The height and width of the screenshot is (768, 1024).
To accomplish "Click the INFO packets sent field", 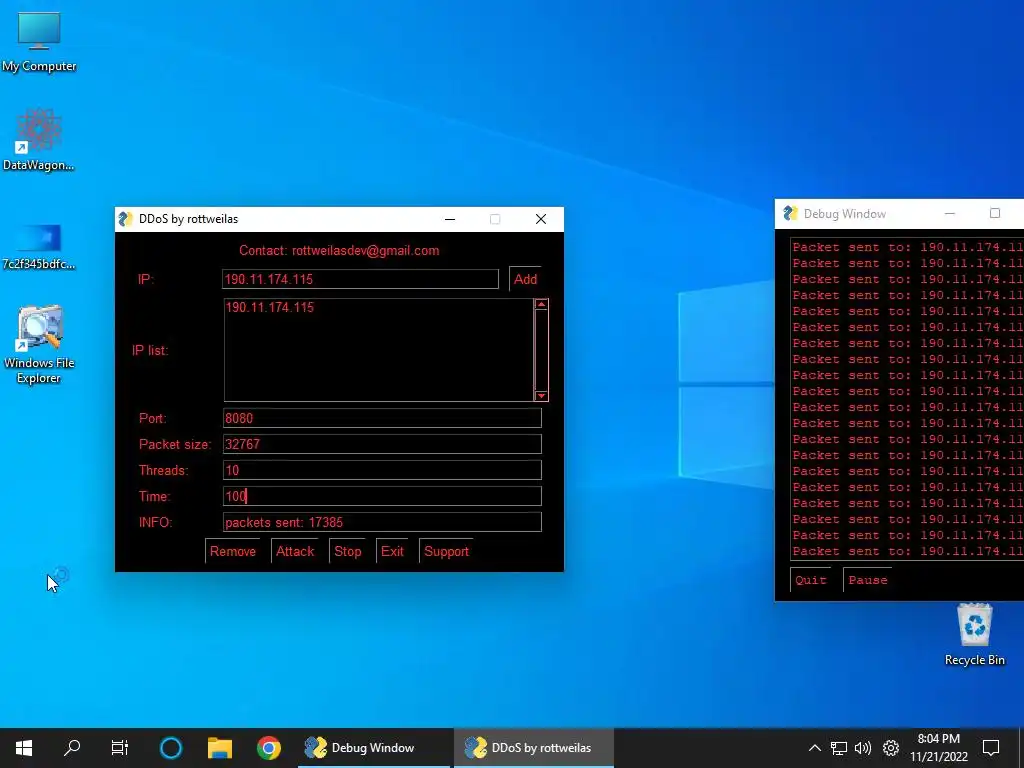I will click(382, 522).
